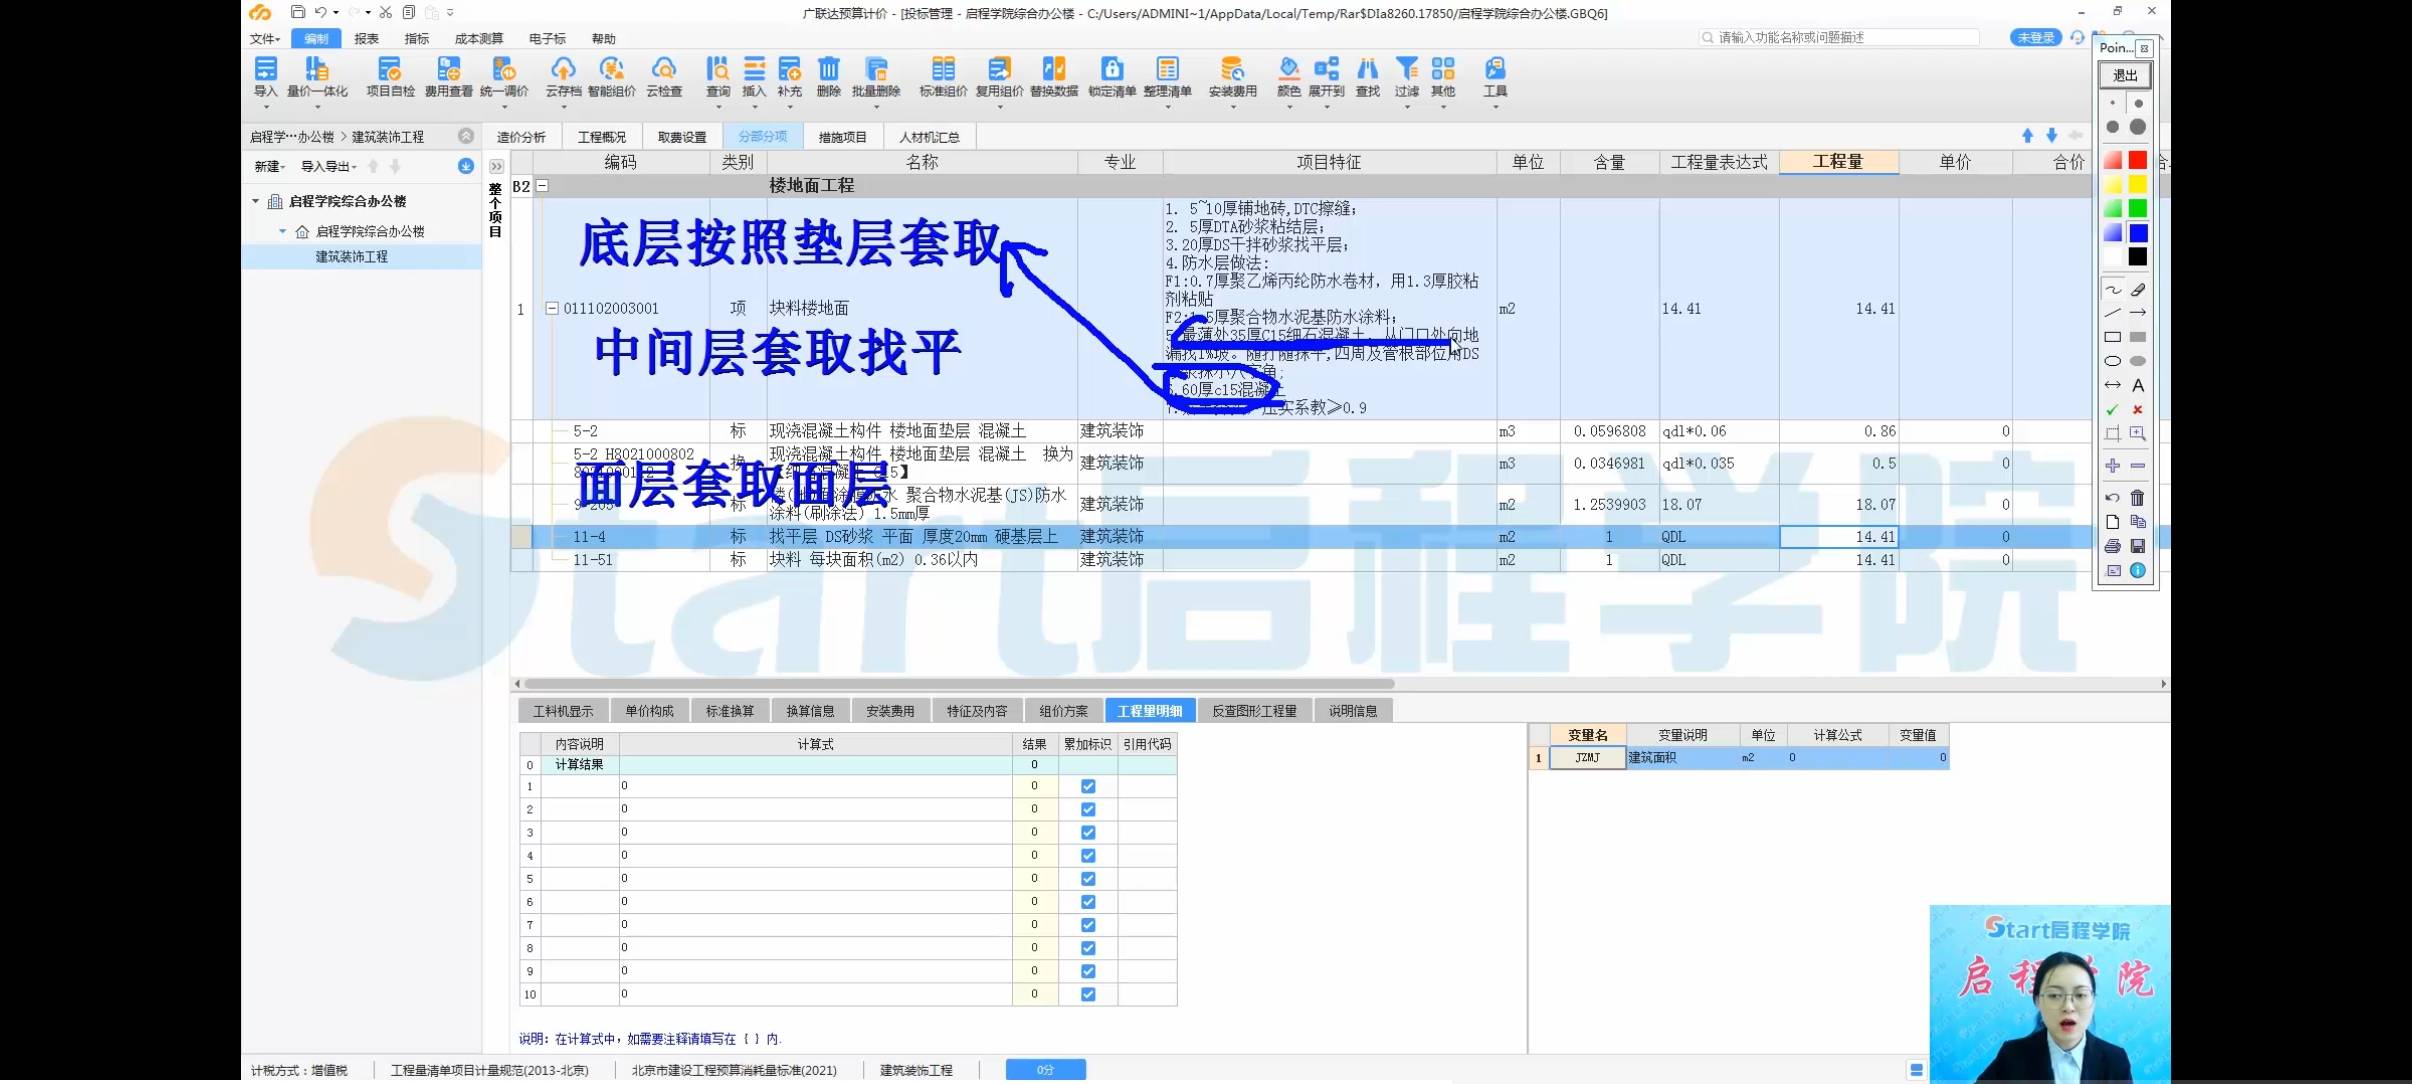Click the 未登录 login button
This screenshot has height=1084, width=2412.
2035,37
